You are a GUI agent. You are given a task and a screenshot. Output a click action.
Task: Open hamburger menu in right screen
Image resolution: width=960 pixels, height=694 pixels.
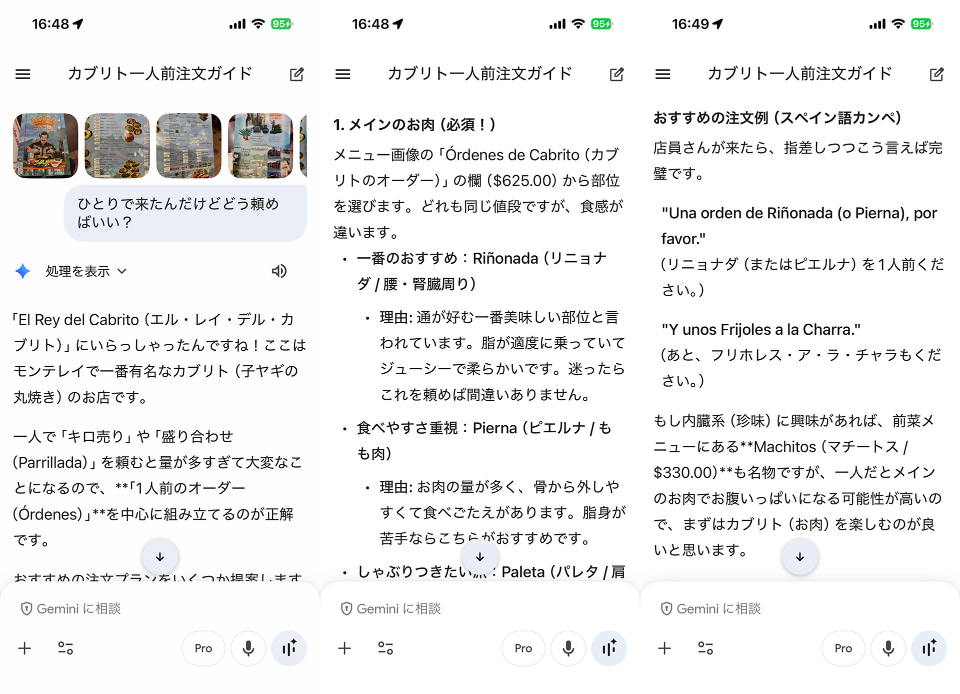(662, 74)
